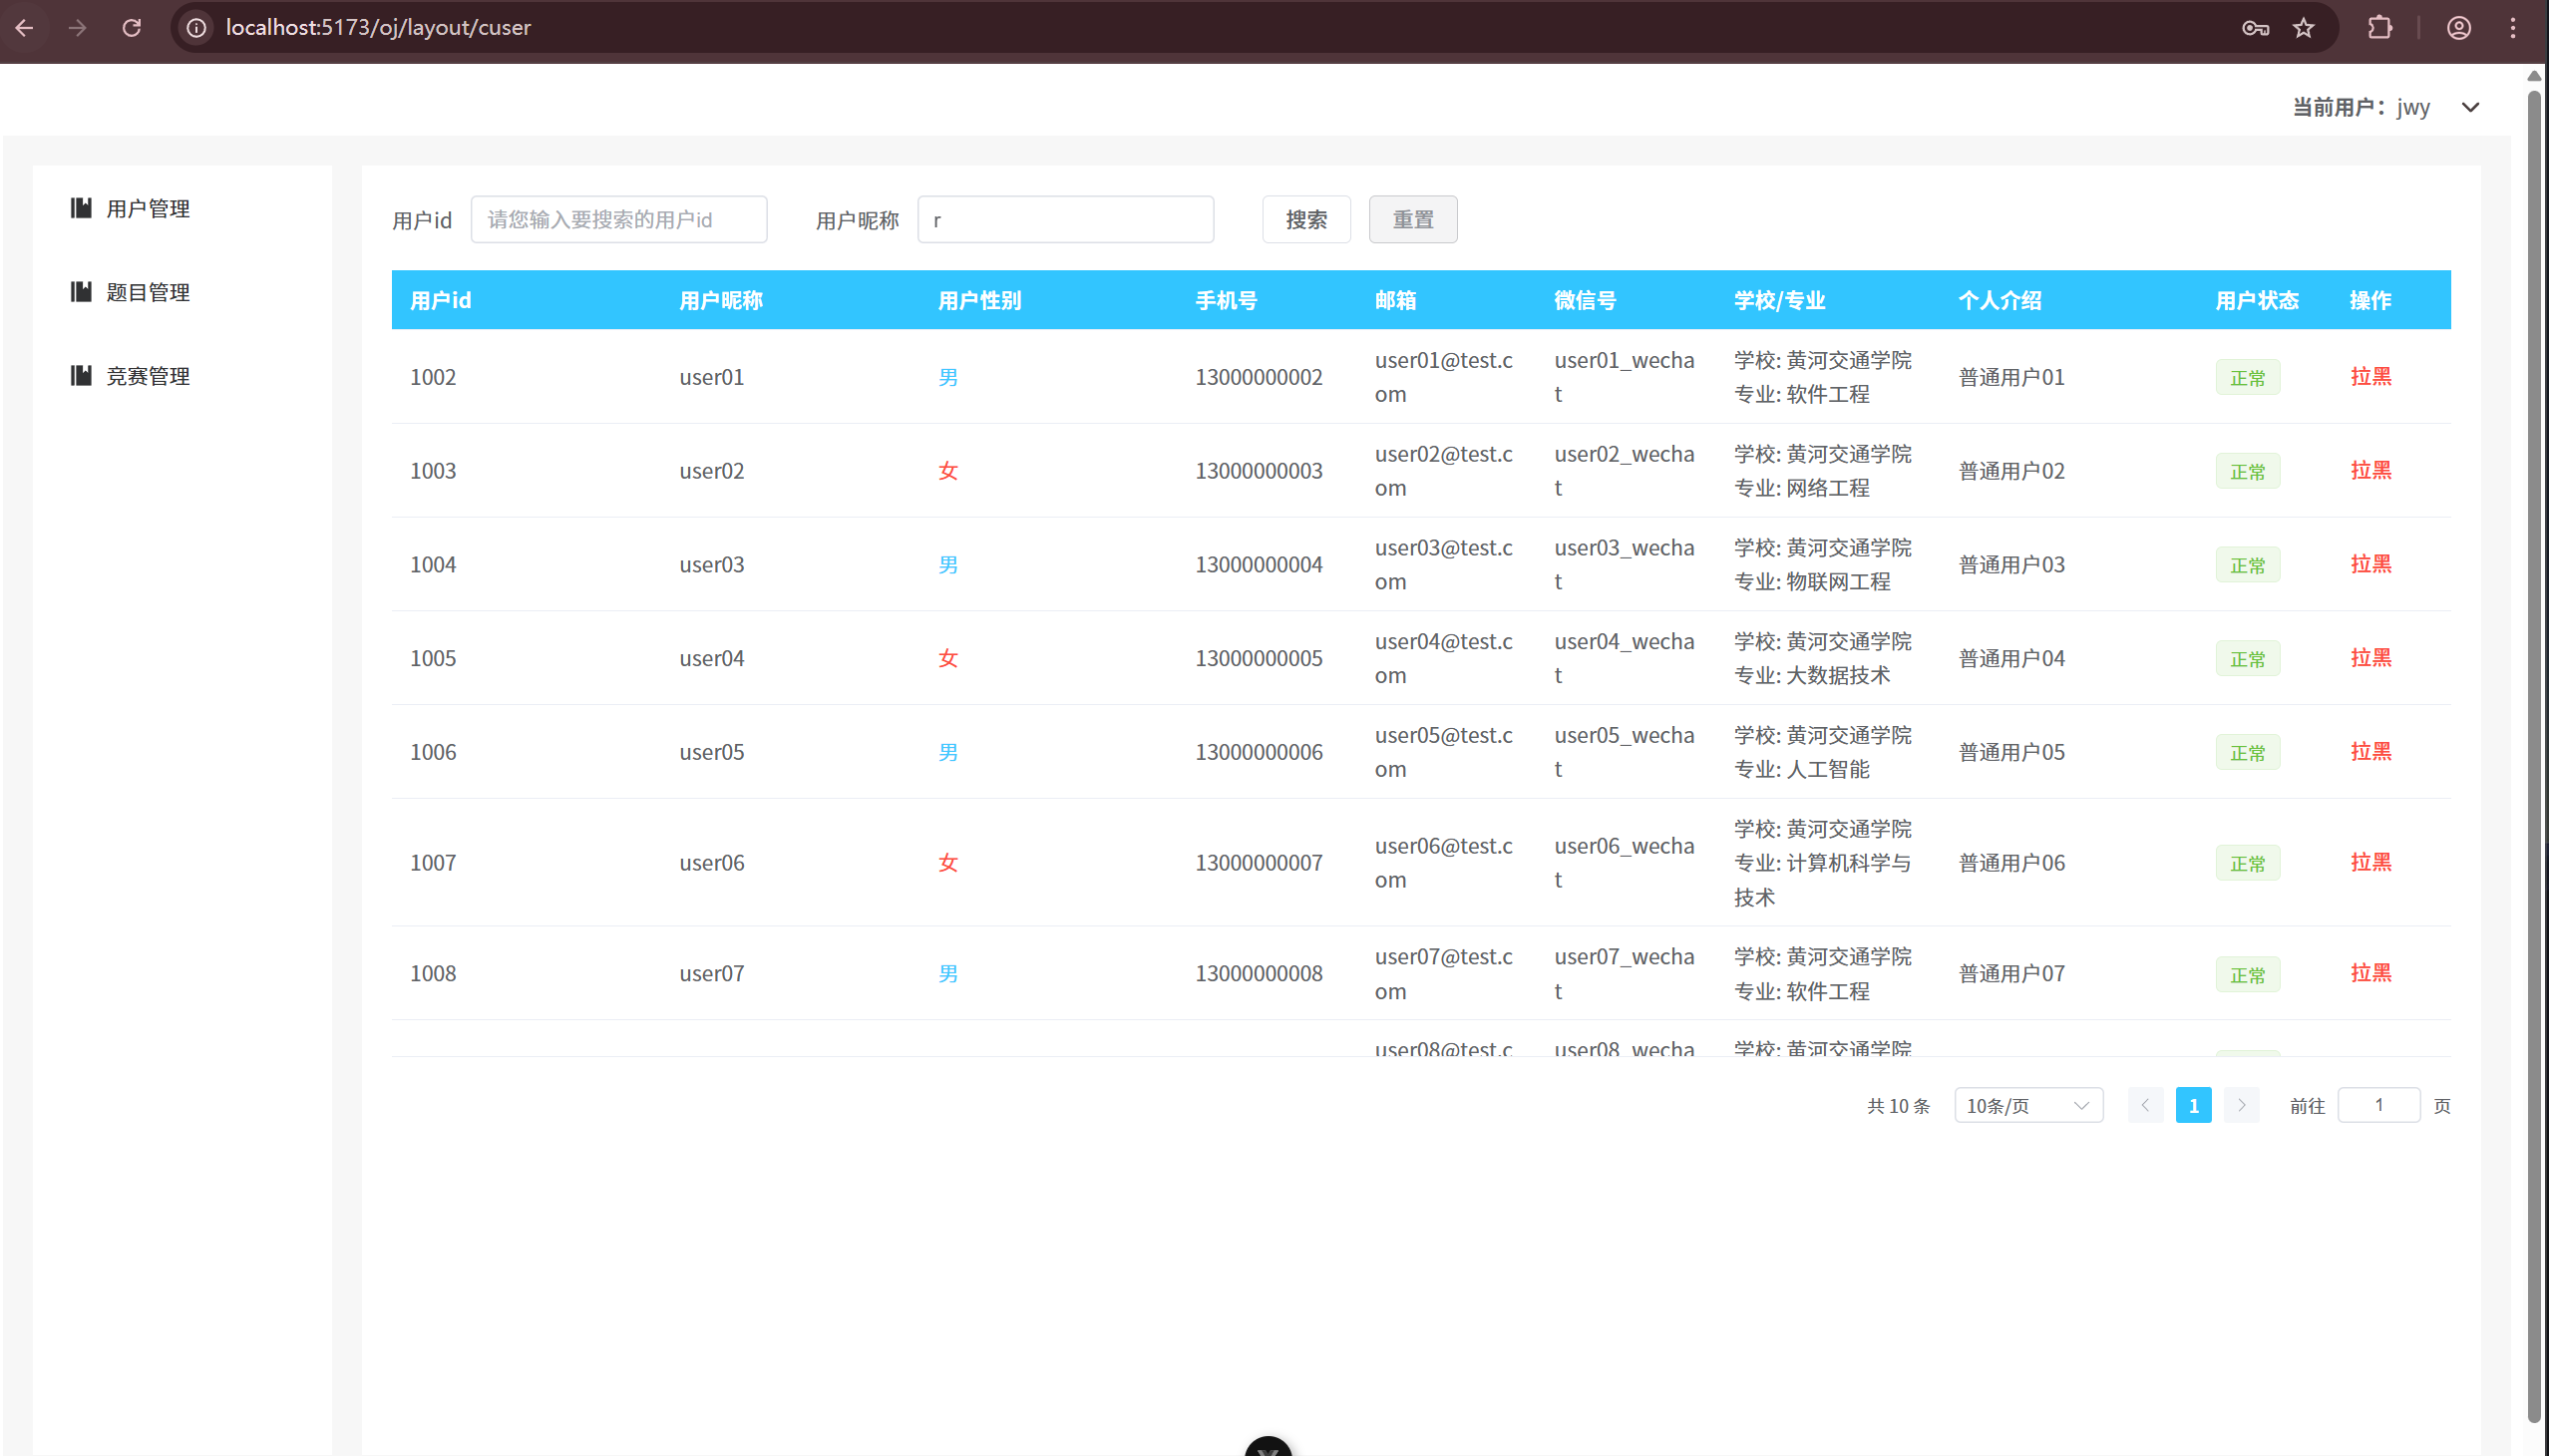
Task: Click the browser back arrow icon
Action: point(25,27)
